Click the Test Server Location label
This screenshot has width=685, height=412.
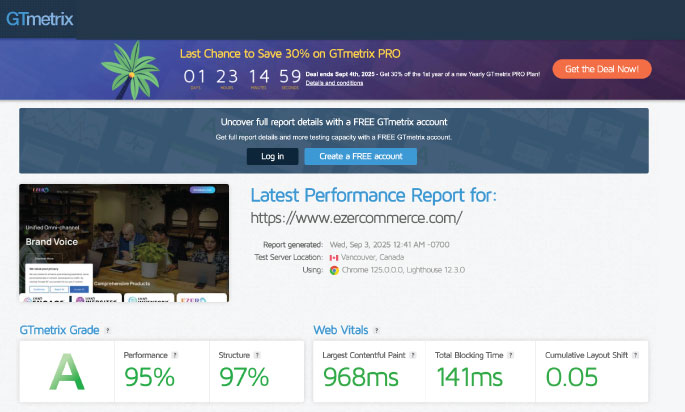tap(288, 257)
